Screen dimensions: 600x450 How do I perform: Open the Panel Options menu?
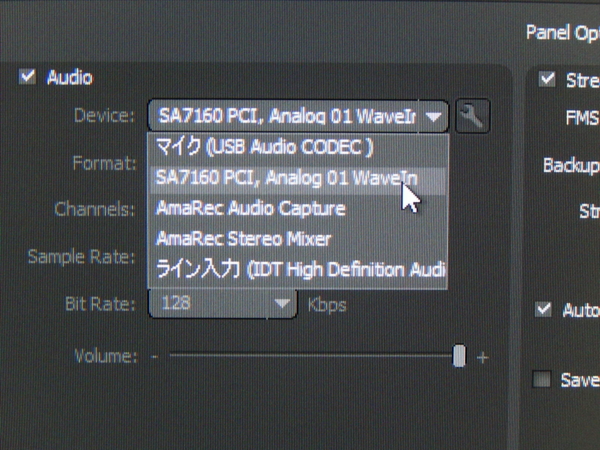[562, 33]
